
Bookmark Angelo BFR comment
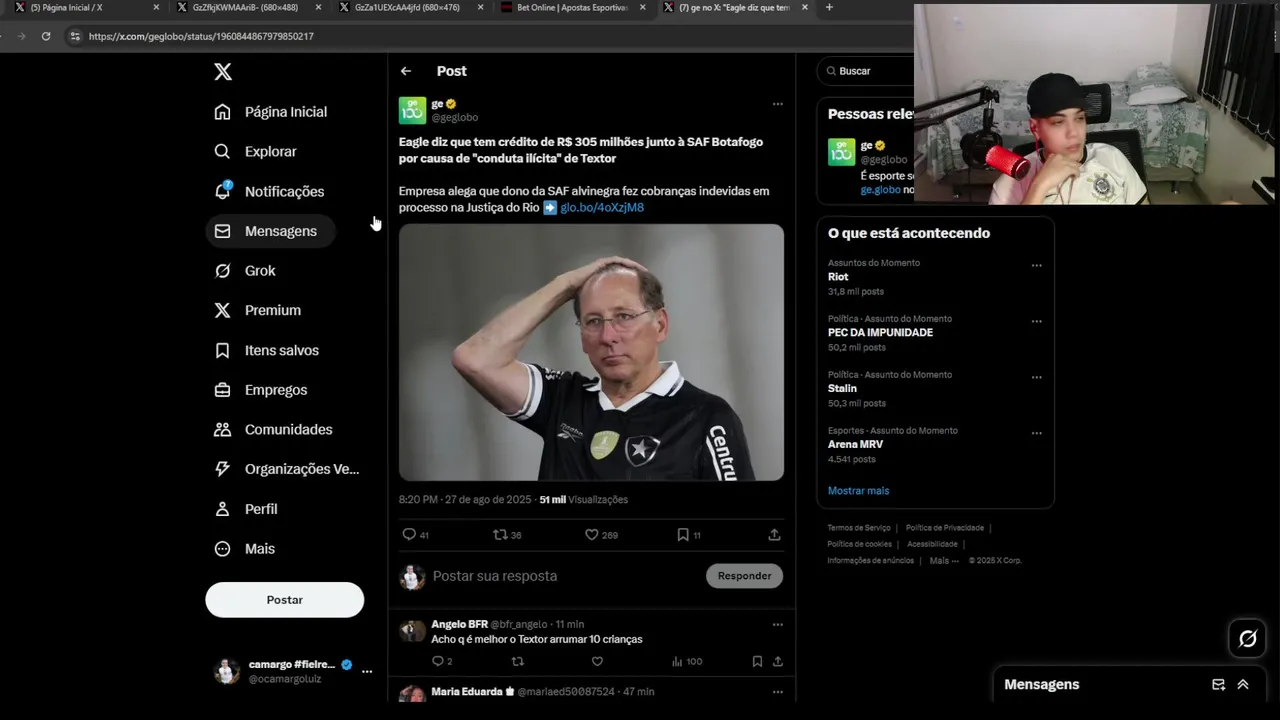pos(757,661)
